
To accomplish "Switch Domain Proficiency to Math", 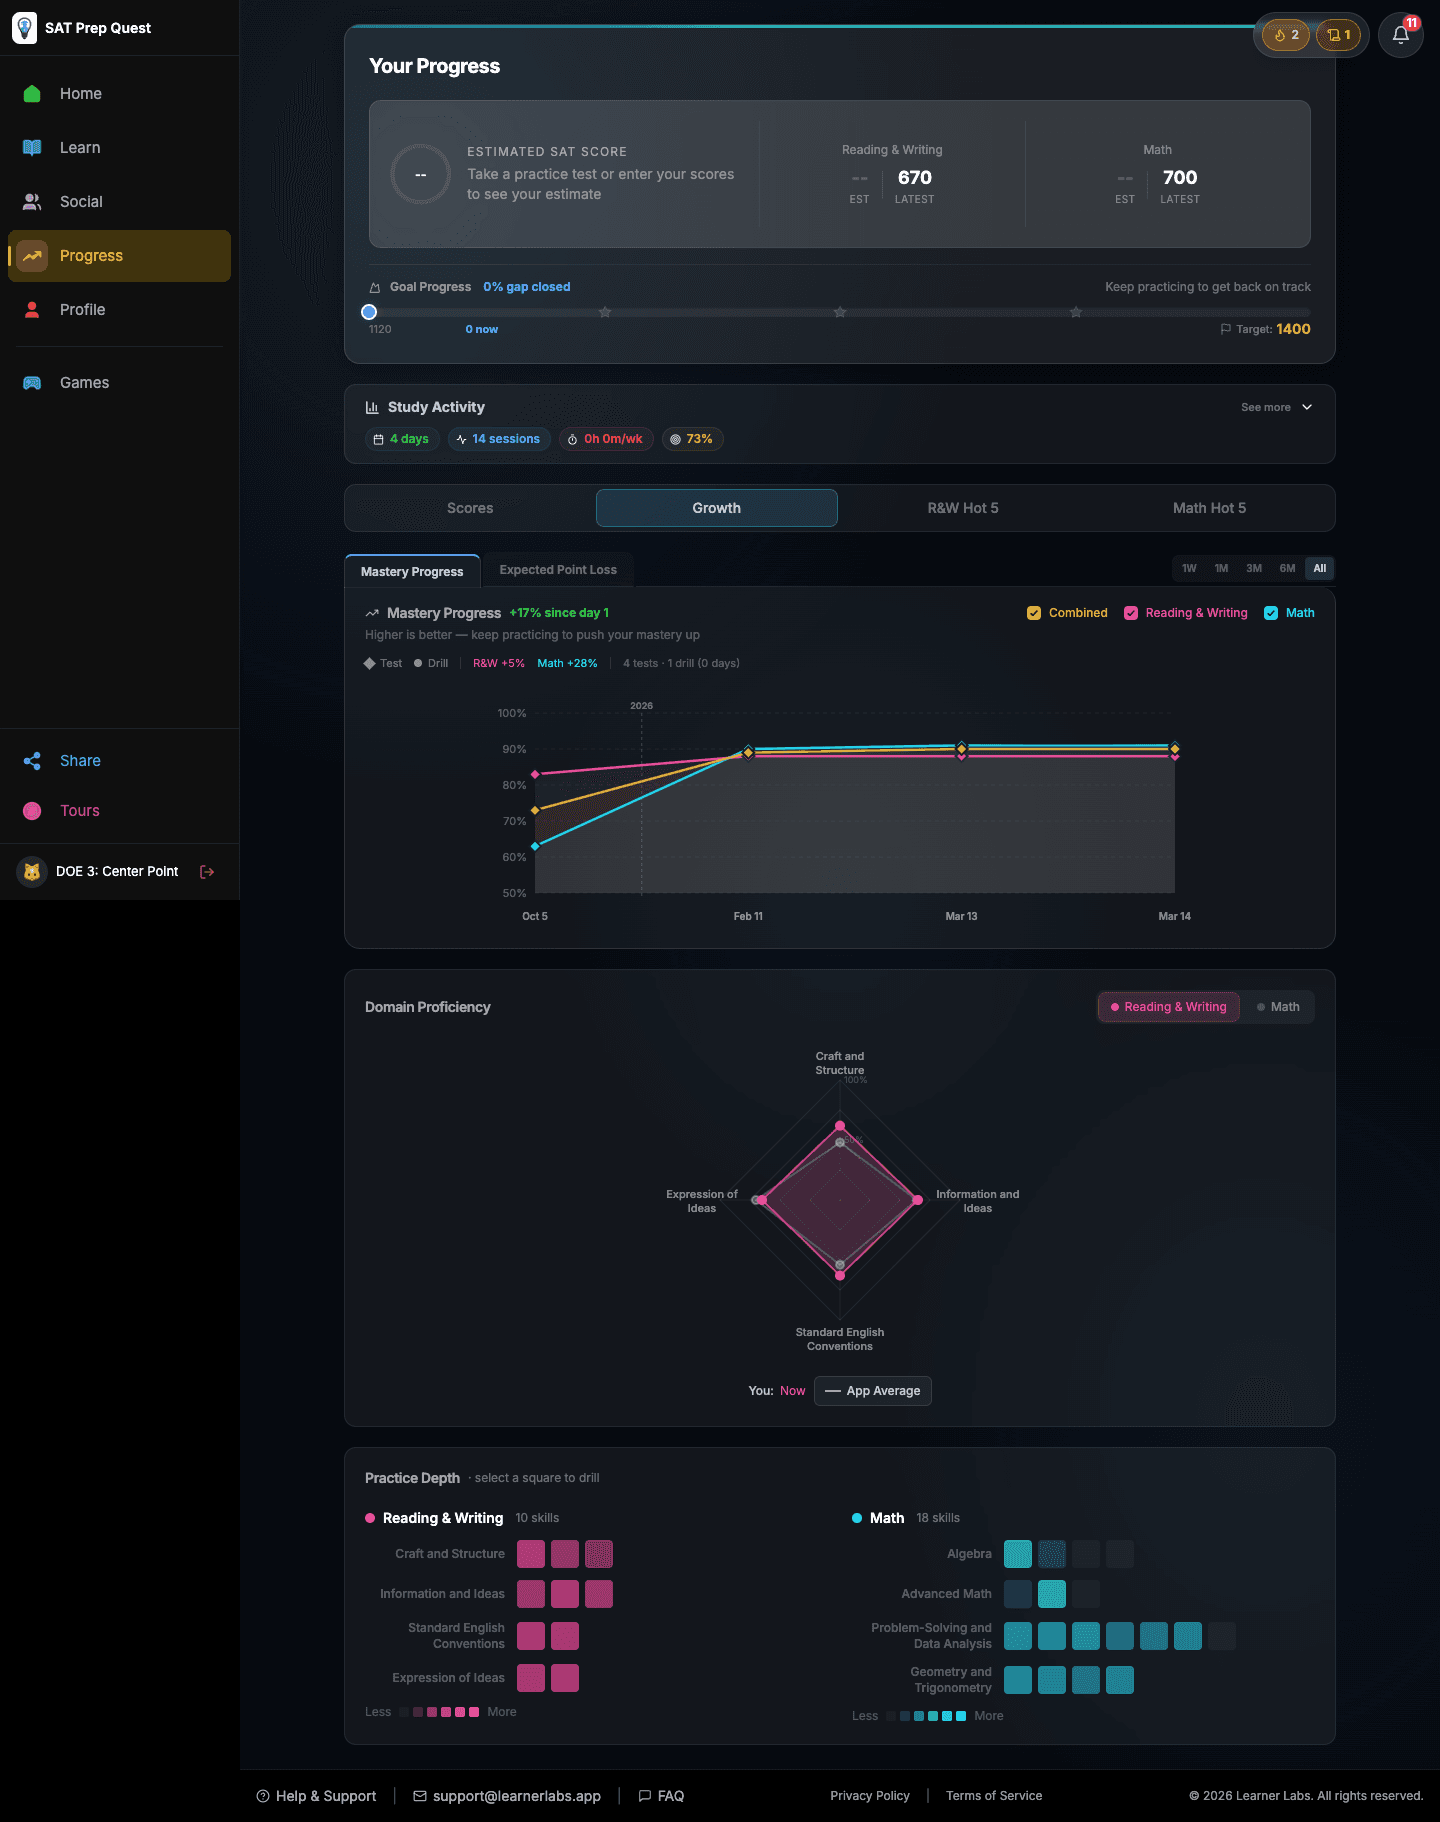I will click(x=1278, y=1007).
